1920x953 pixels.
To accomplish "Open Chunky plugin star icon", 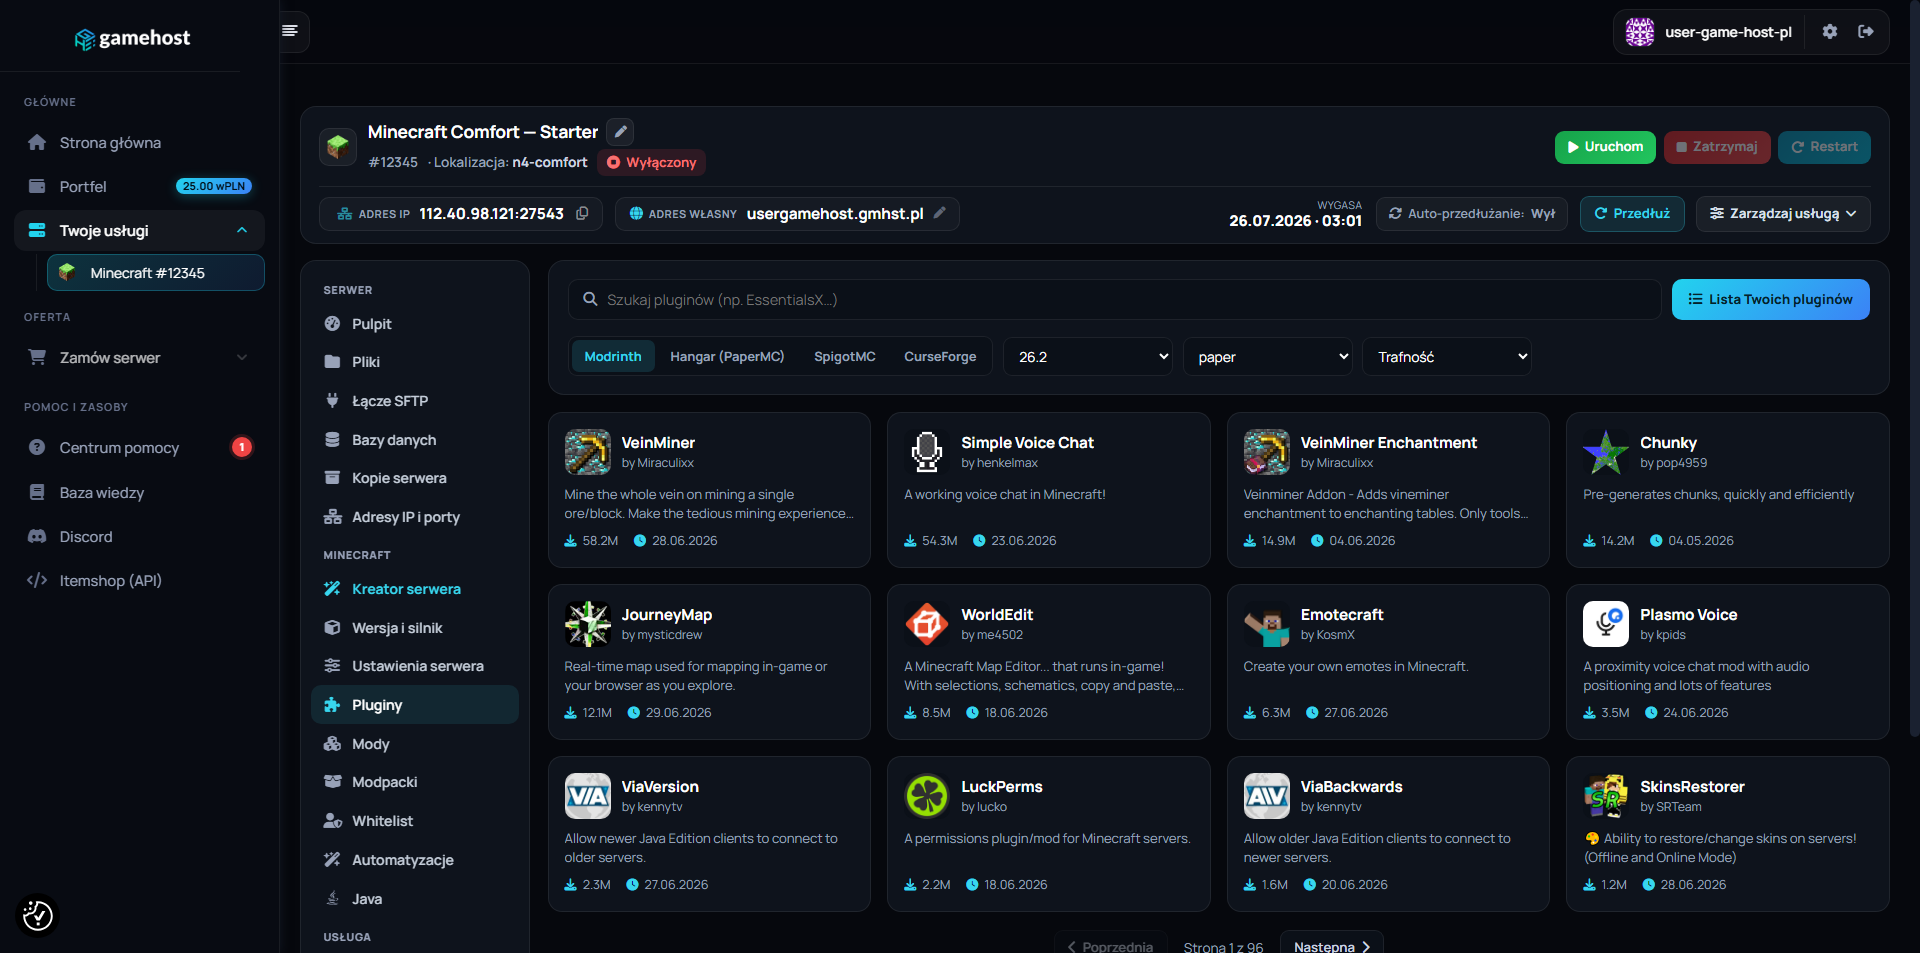I will 1606,452.
